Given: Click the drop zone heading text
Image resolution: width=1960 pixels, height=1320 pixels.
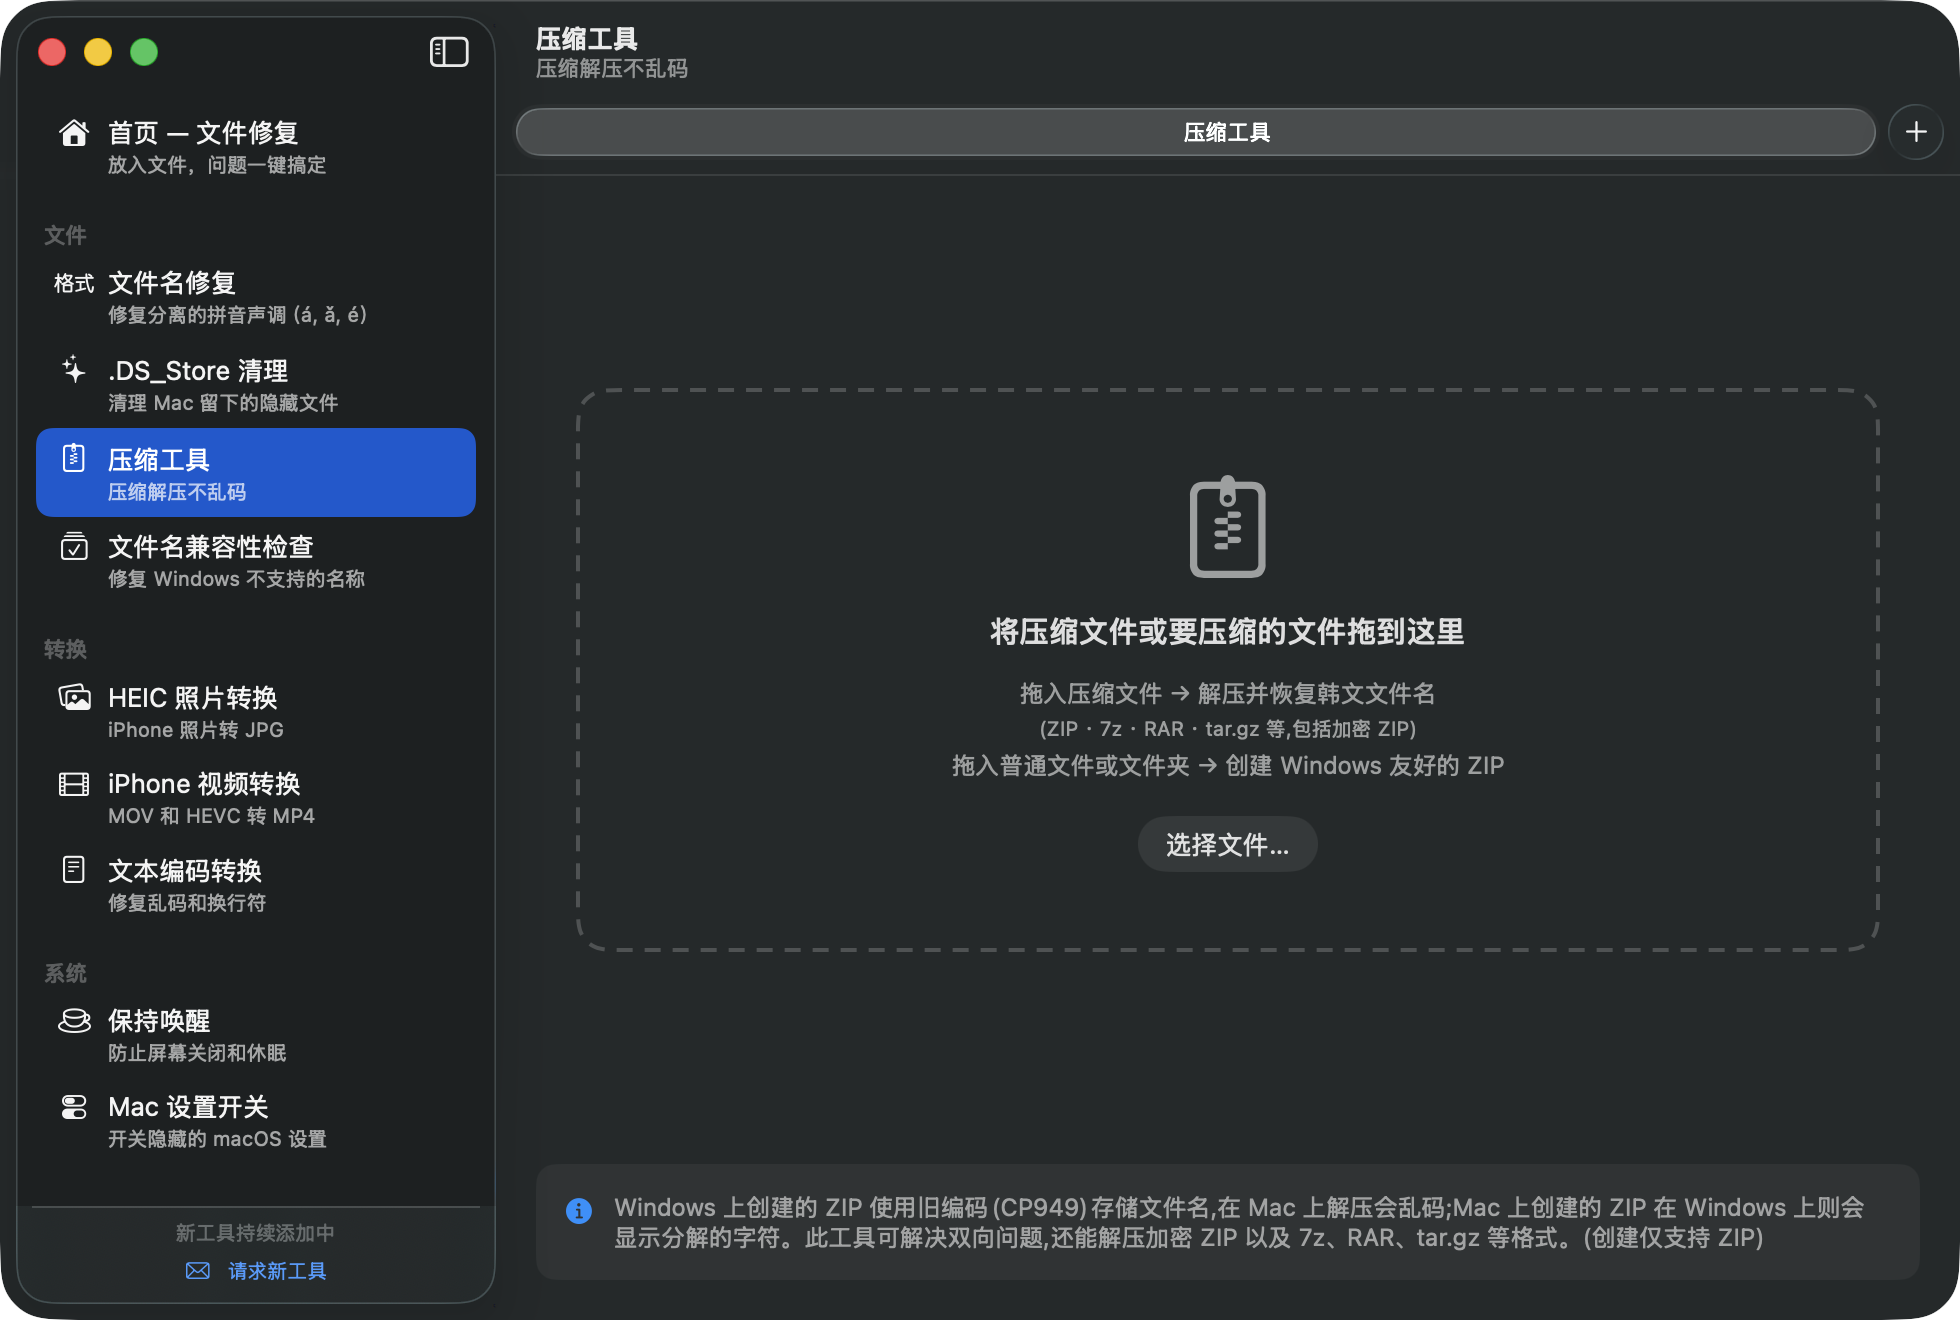Looking at the screenshot, I should [1227, 632].
